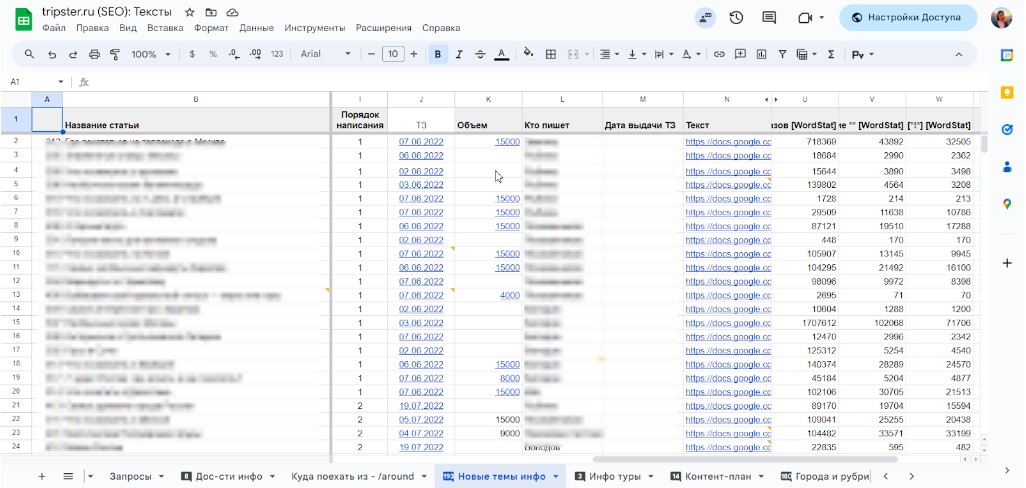Open the text color picker
1026x488 pixels.
tap(501, 54)
